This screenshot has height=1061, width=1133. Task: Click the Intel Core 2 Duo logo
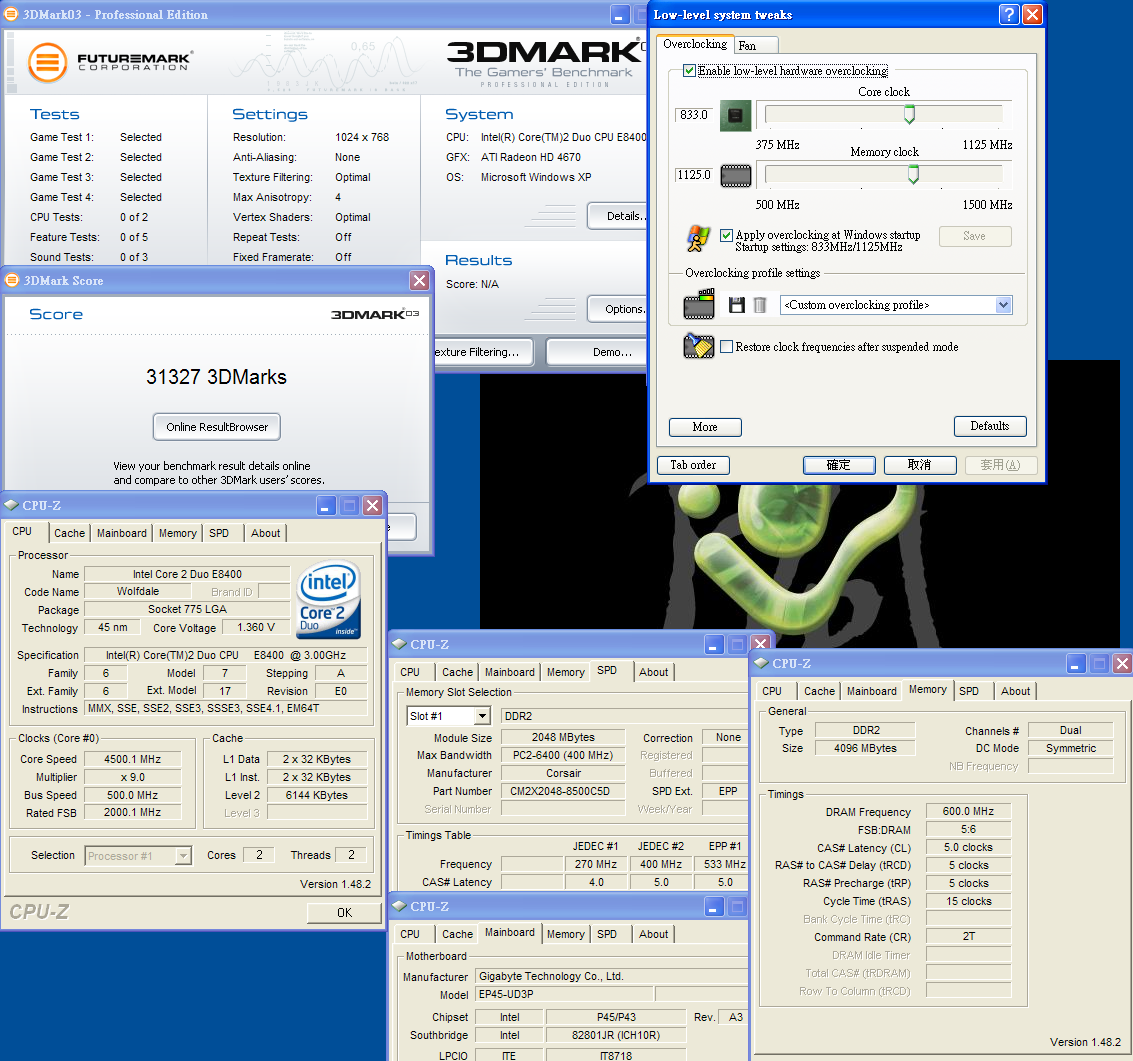pyautogui.click(x=328, y=598)
